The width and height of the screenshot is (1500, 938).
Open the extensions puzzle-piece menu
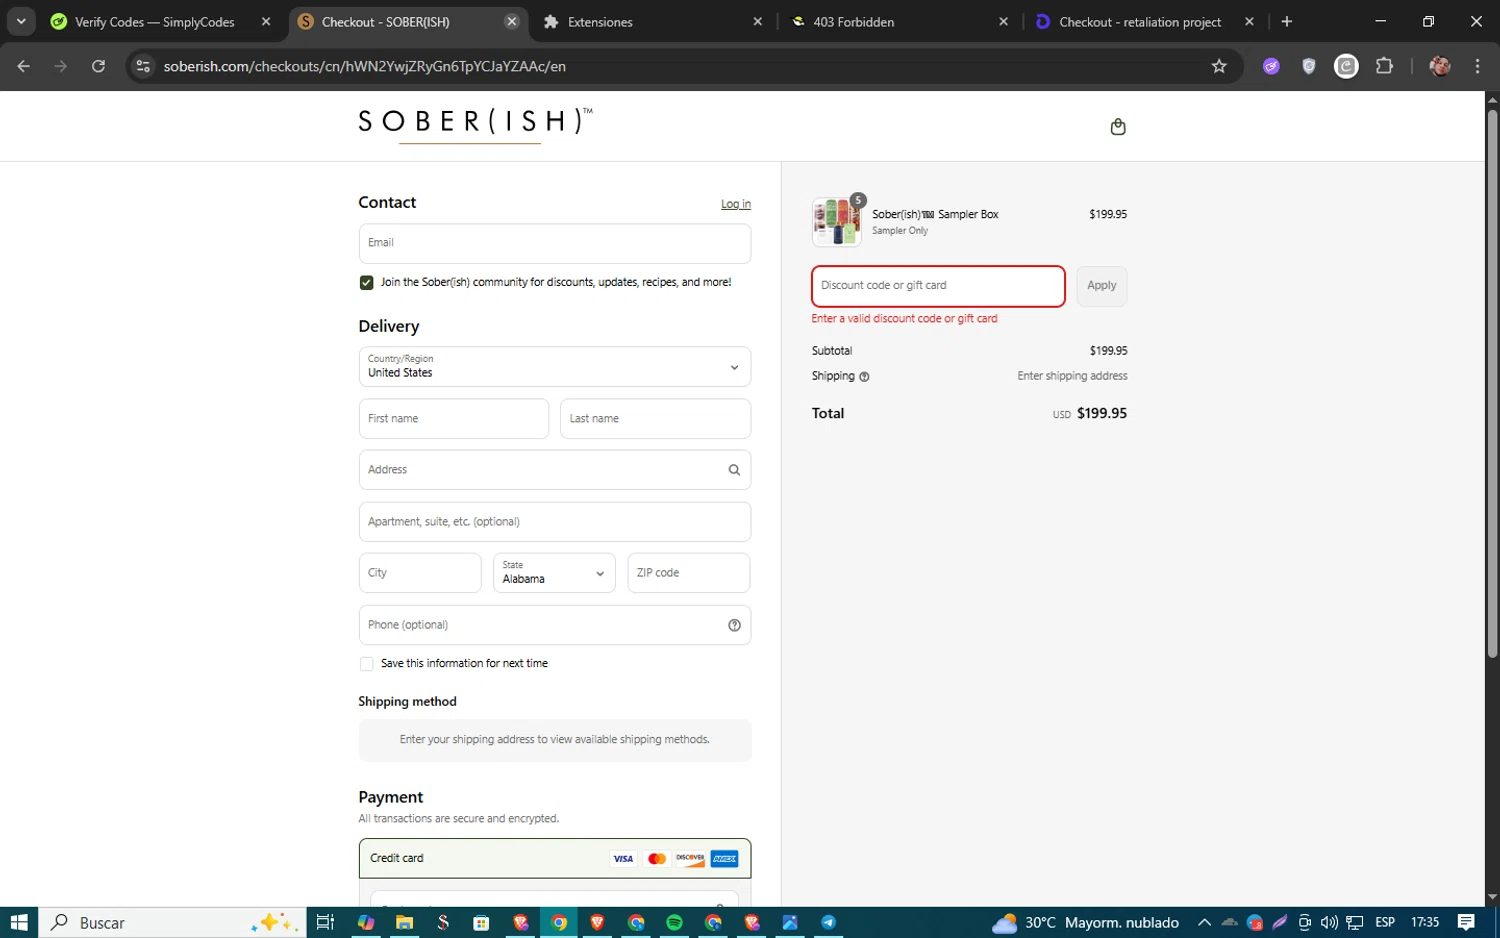(1384, 66)
